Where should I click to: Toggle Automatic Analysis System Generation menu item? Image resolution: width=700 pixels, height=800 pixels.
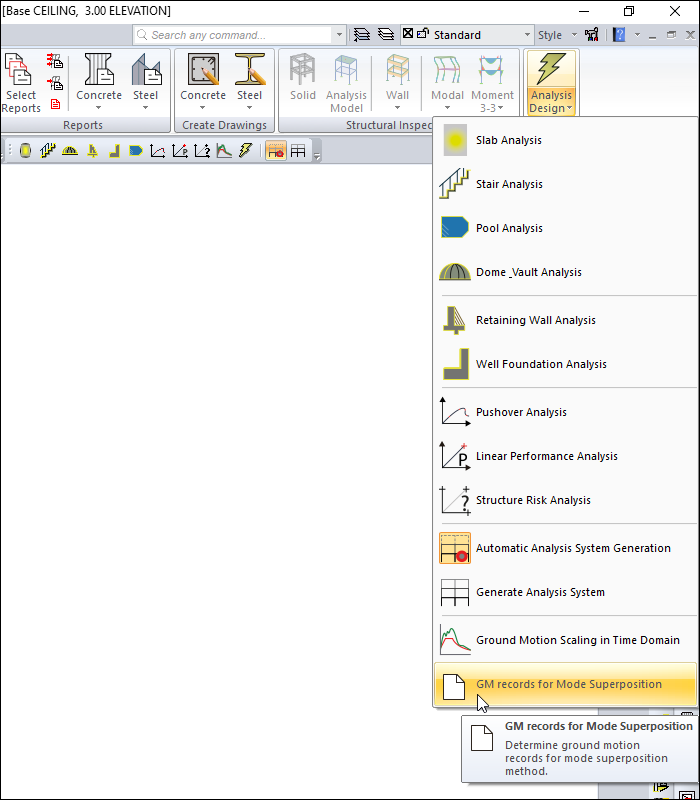pos(565,548)
